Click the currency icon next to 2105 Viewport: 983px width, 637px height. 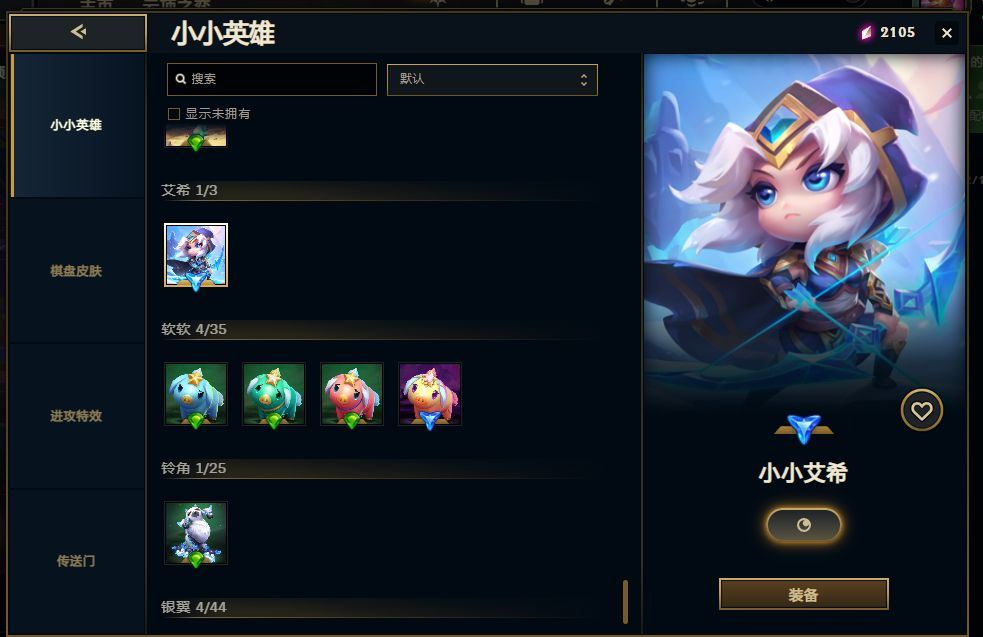click(866, 33)
